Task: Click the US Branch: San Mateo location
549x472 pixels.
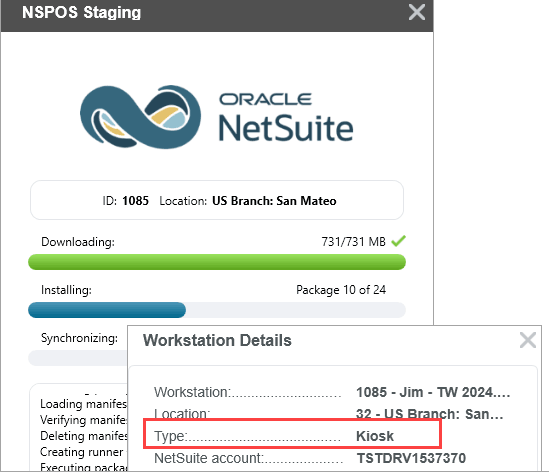Action: pos(274,201)
